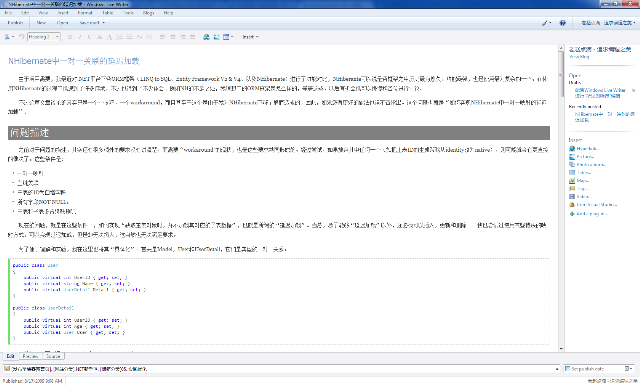This screenshot has width=640, height=385.
Task: Click the Undo icon
Action: coord(21,37)
